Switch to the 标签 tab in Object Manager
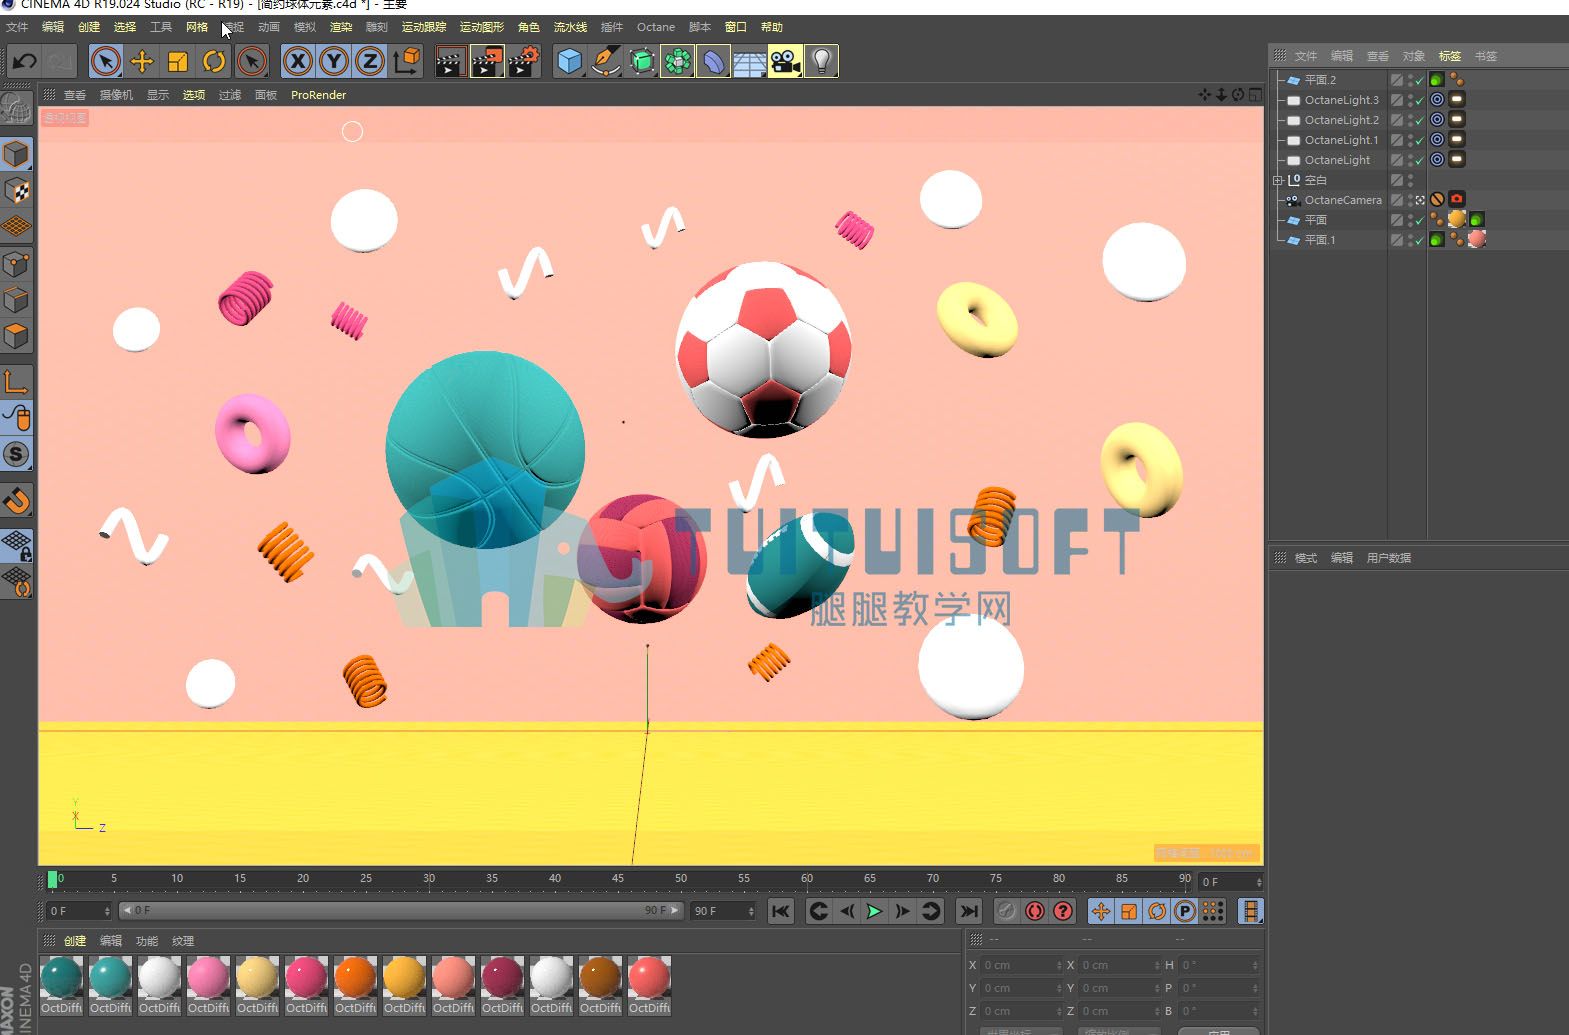This screenshot has width=1569, height=1035. (1450, 56)
